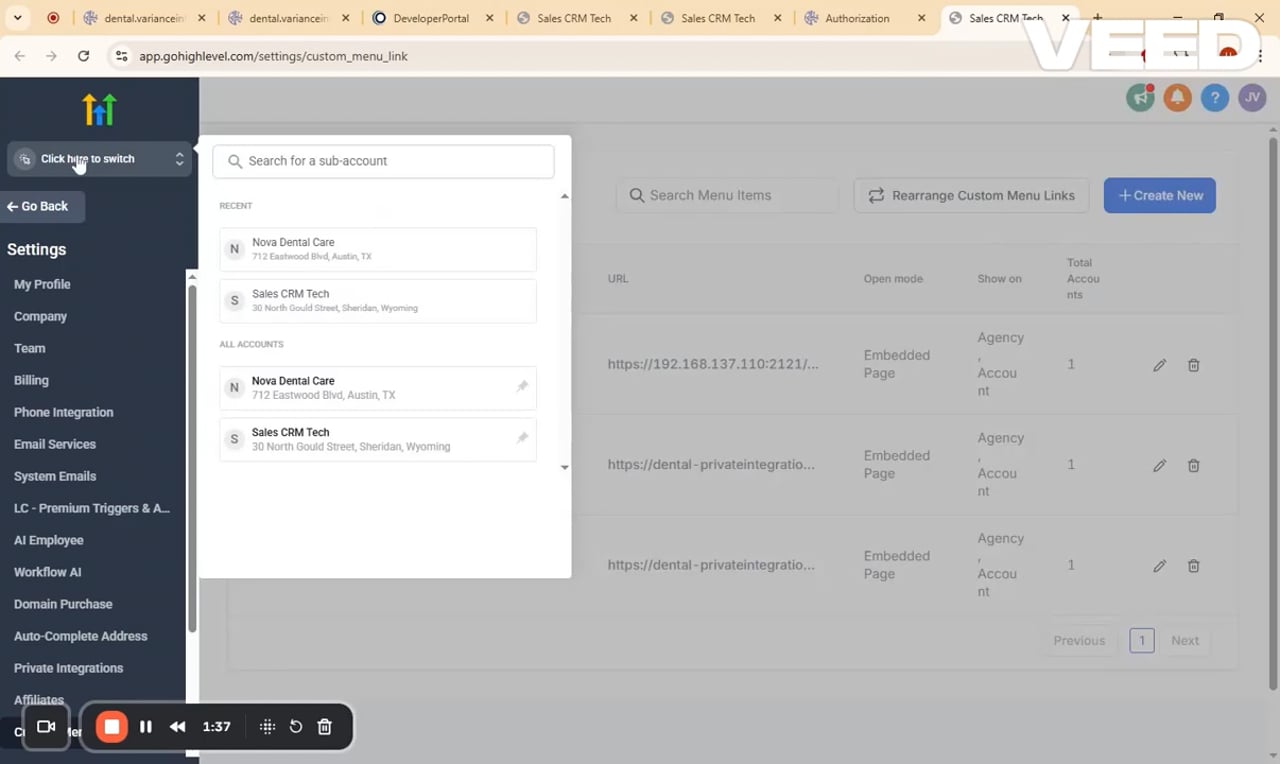The height and width of the screenshot is (764, 1280).
Task: Click the HighLevel arrows logo
Action: (99, 109)
